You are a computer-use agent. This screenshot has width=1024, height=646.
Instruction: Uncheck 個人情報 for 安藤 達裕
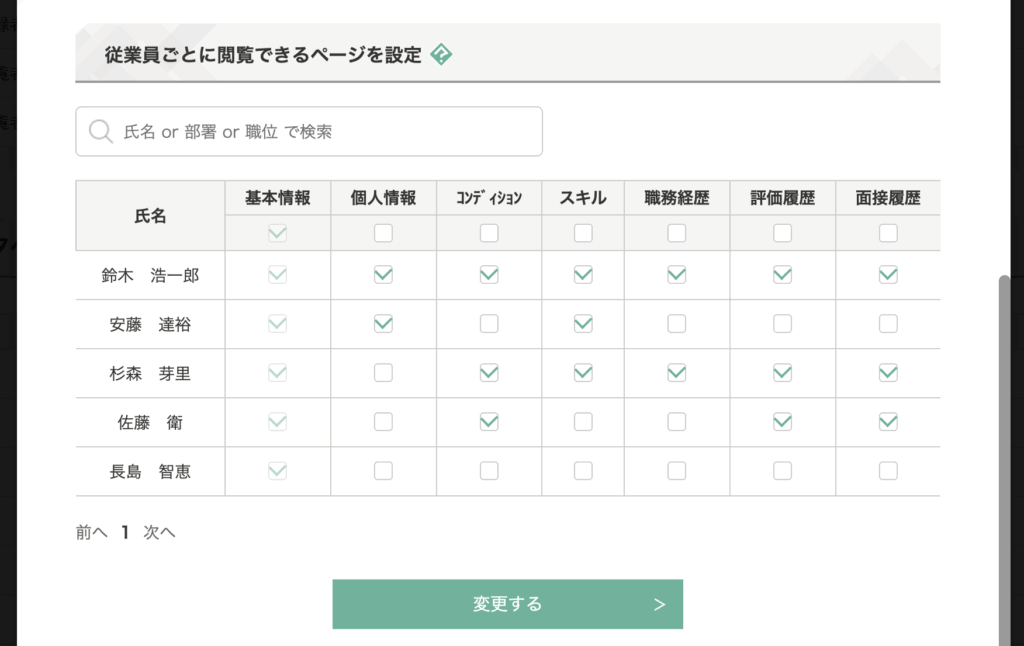(383, 324)
